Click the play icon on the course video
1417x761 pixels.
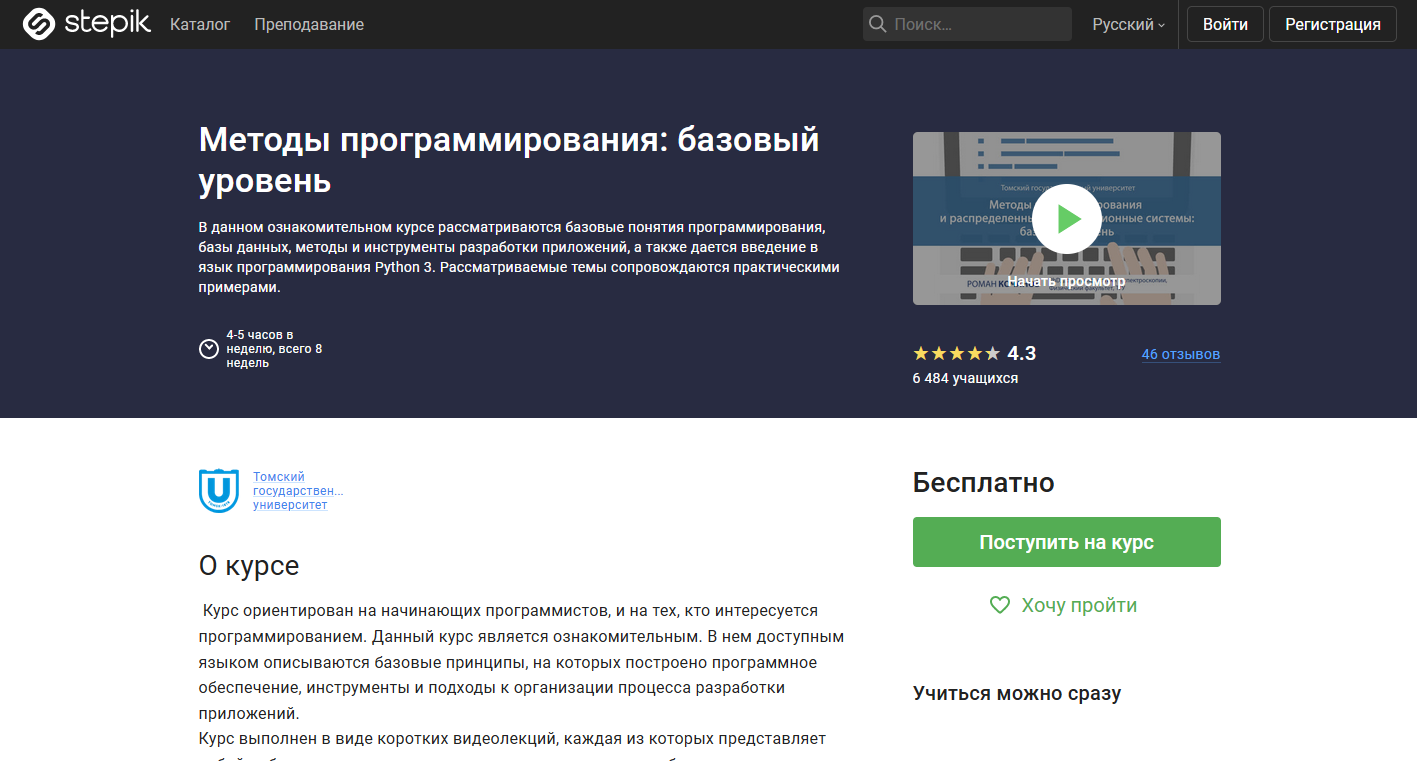(x=1066, y=218)
